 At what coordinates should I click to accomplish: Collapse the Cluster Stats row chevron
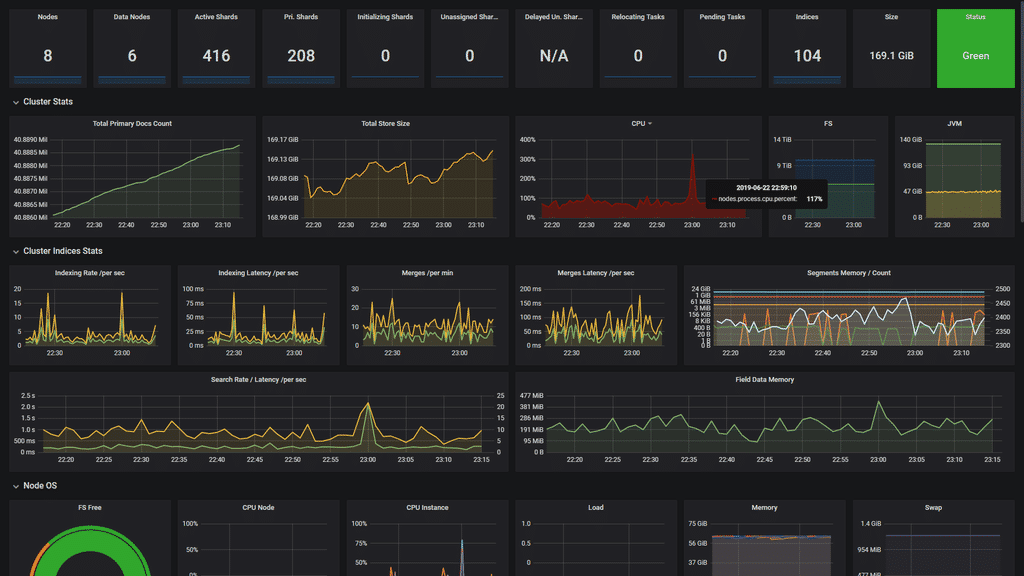16,103
